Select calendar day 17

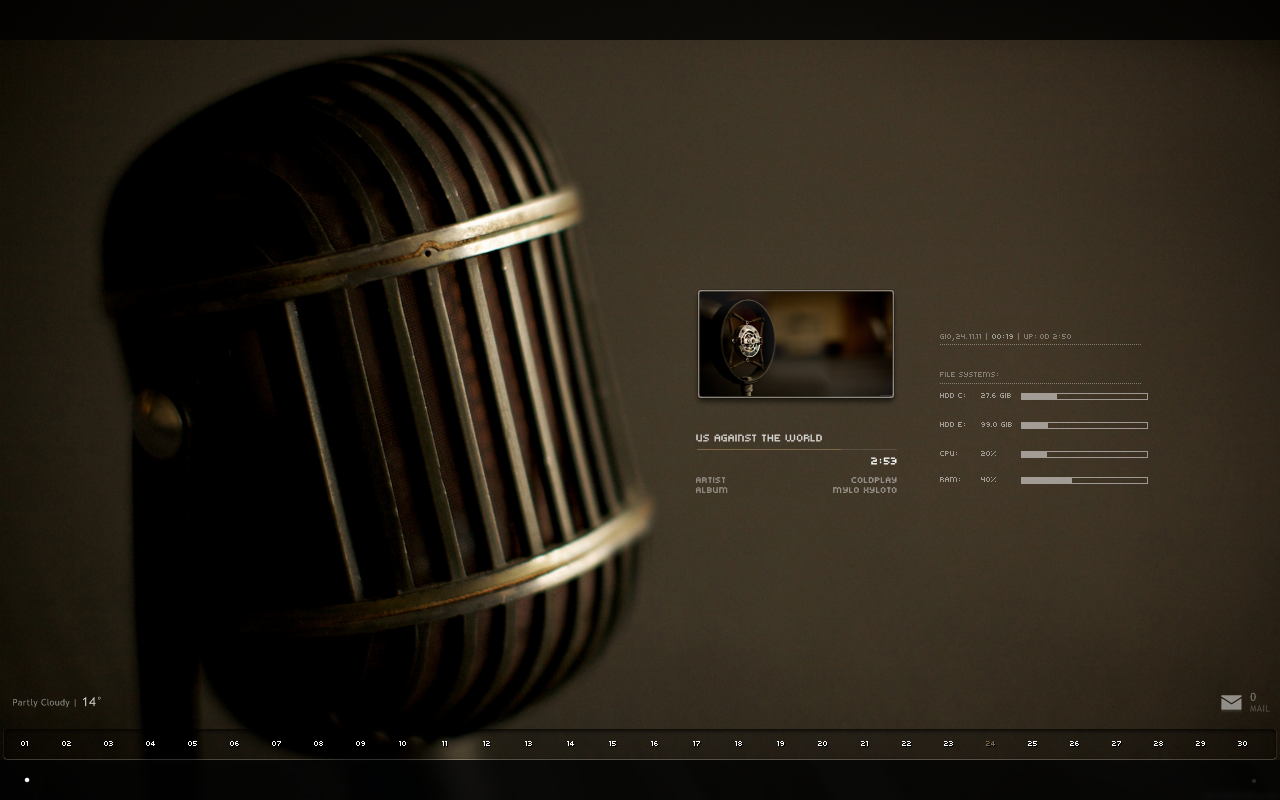[x=696, y=743]
